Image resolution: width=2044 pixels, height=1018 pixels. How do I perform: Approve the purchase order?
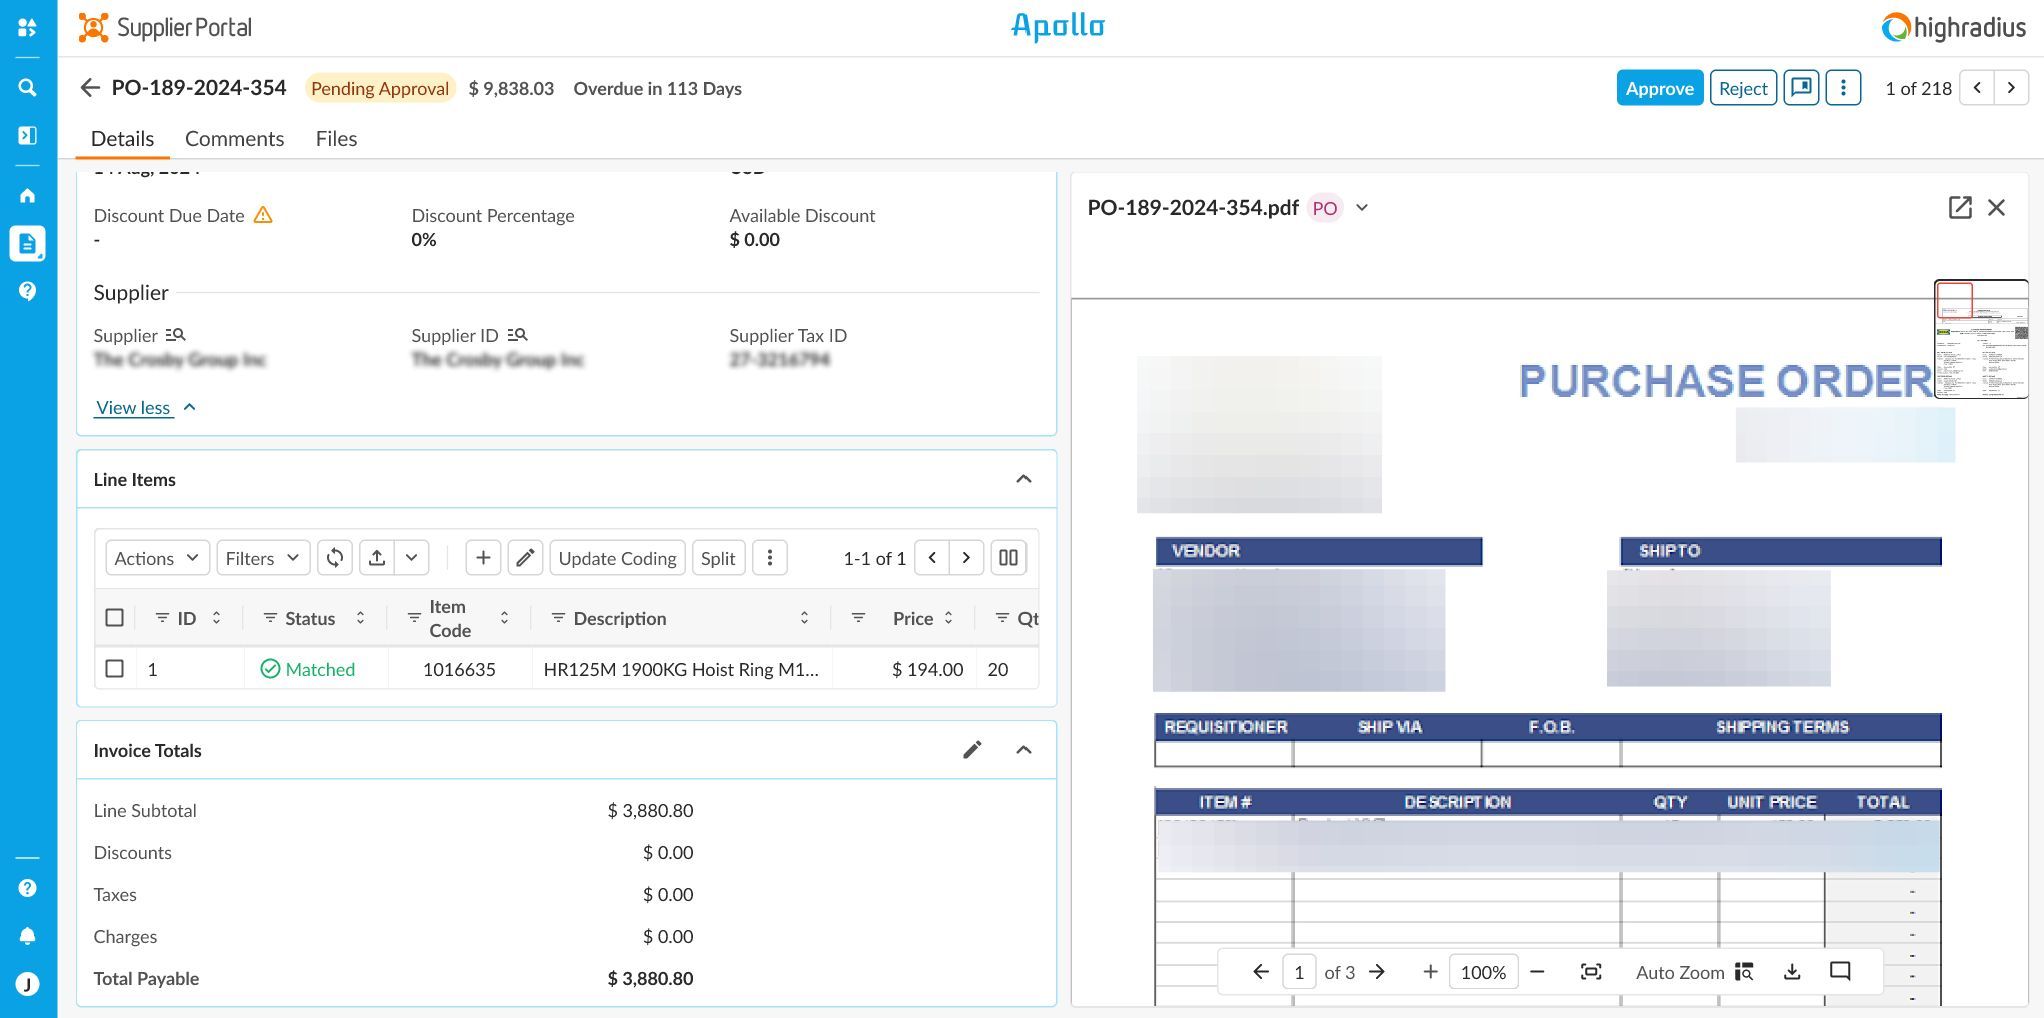coord(1659,88)
